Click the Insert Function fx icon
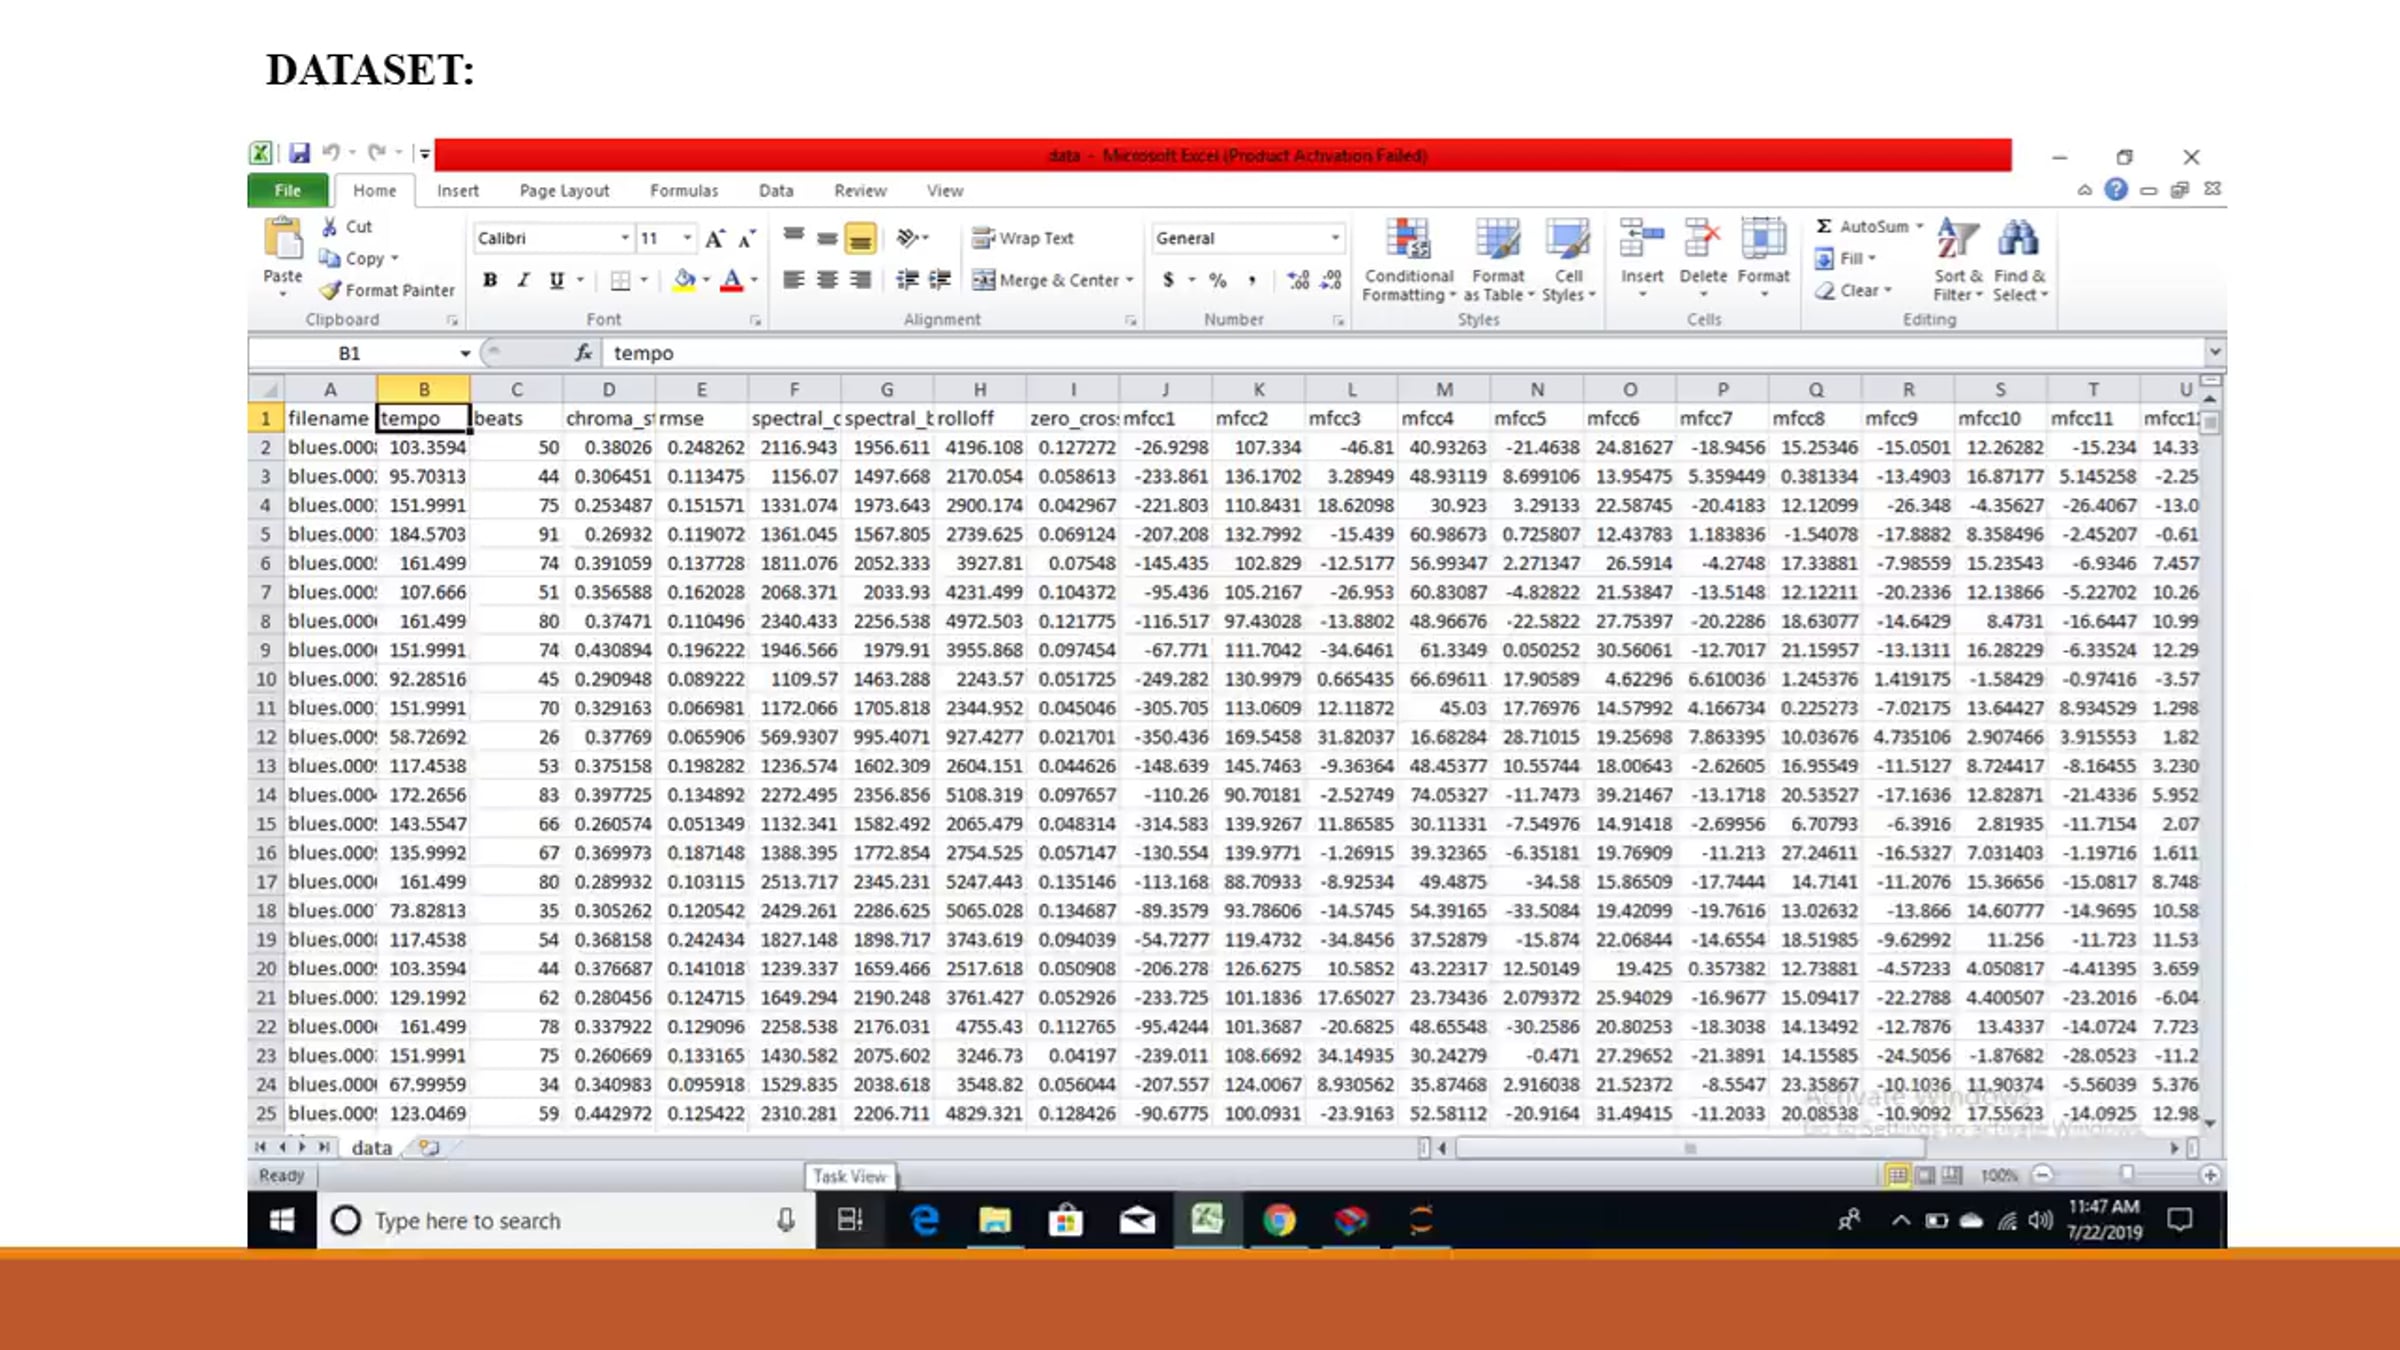 point(584,352)
